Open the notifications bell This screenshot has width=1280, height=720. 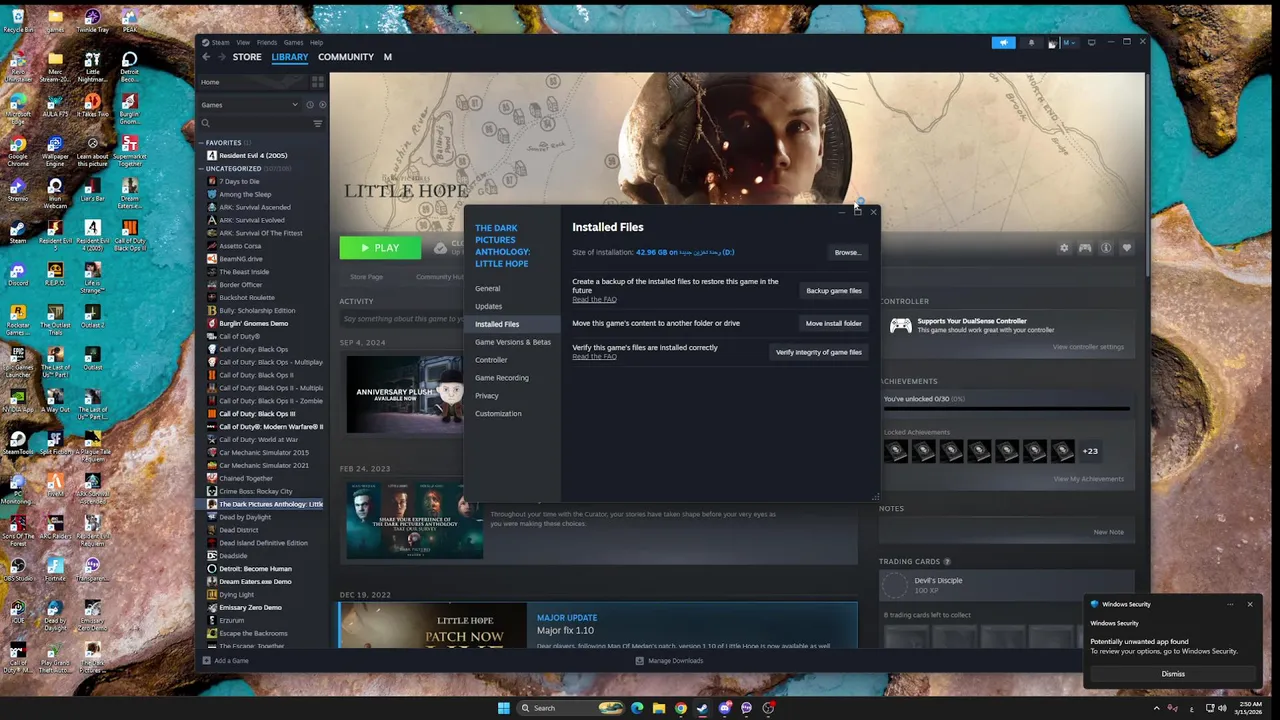click(1031, 43)
